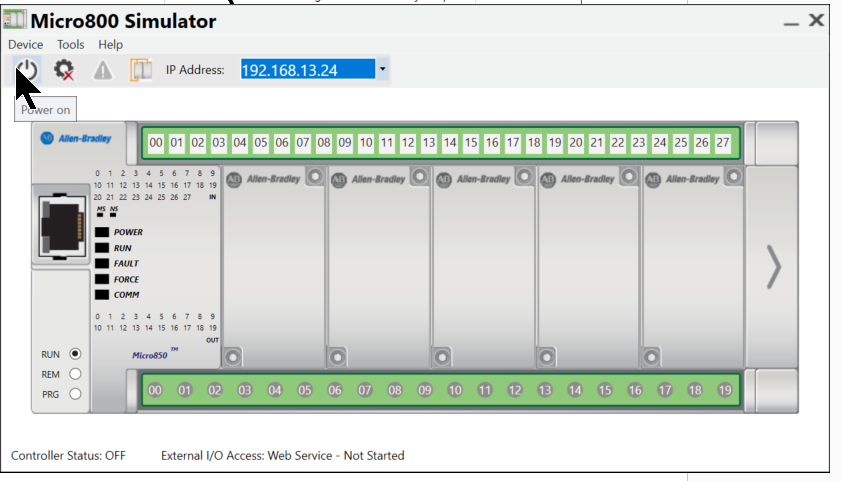Screen dimensions: 841x481
Task: Click the fourth expansion module slot
Action: 588,267
